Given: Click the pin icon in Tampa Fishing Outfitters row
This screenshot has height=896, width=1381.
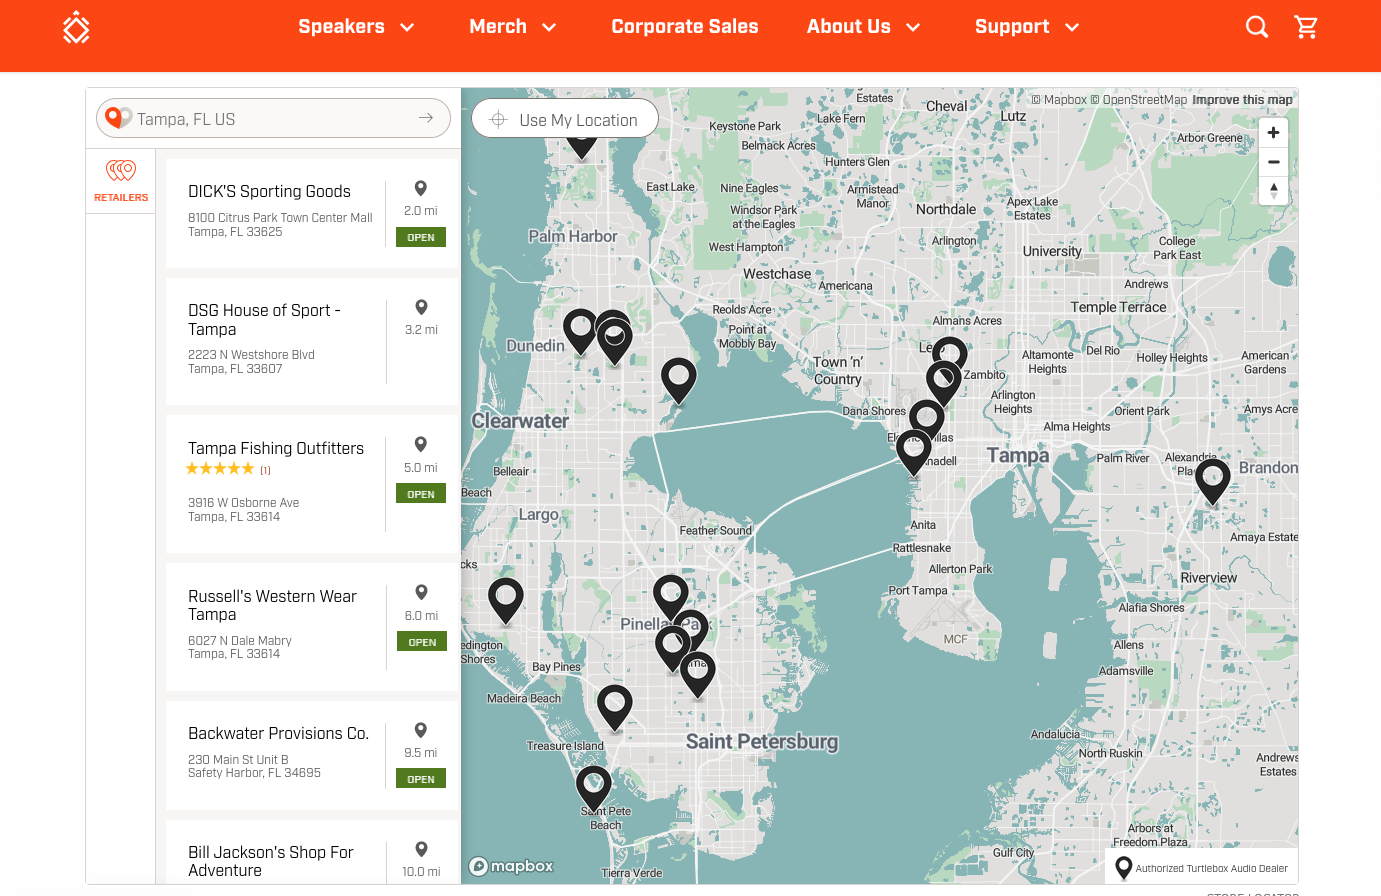Looking at the screenshot, I should pyautogui.click(x=421, y=445).
